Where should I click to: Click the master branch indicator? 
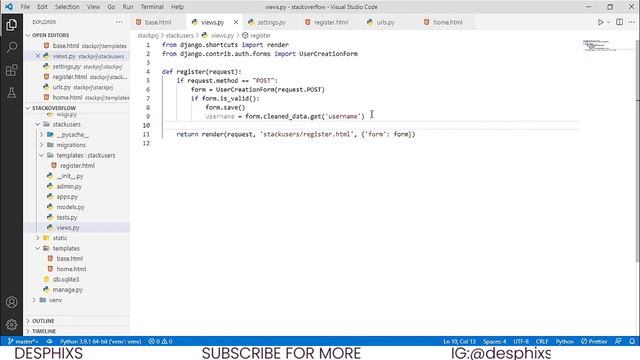(23, 341)
